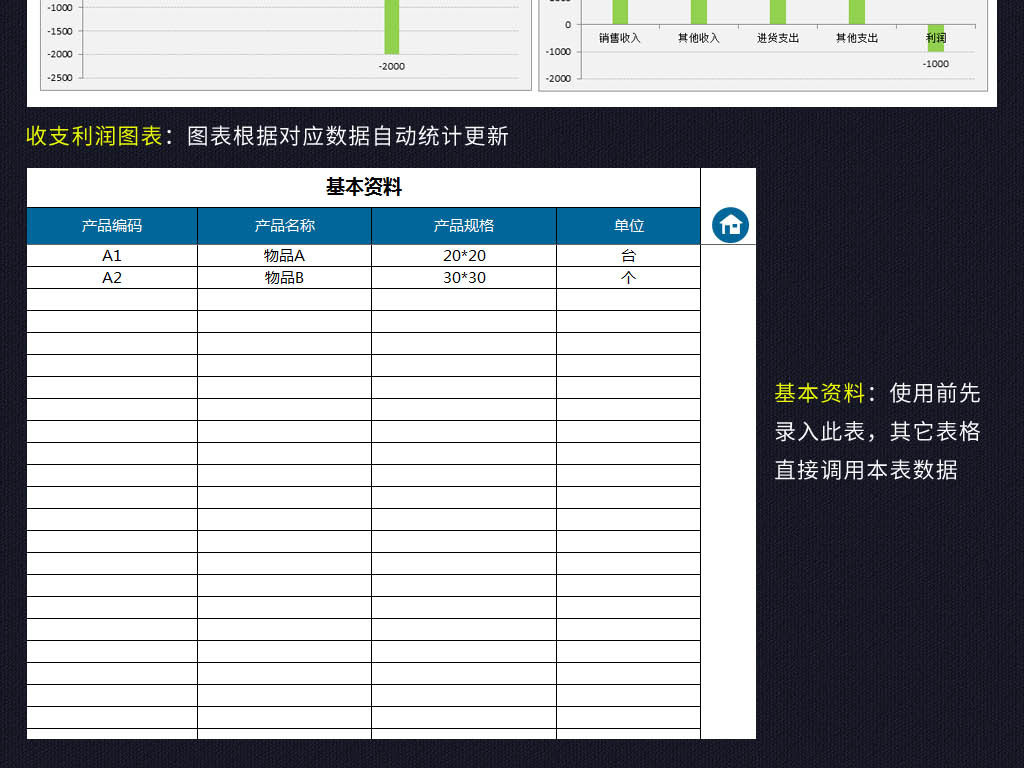The image size is (1024, 768).
Task: Click the unit cell 台
Action: [628, 255]
